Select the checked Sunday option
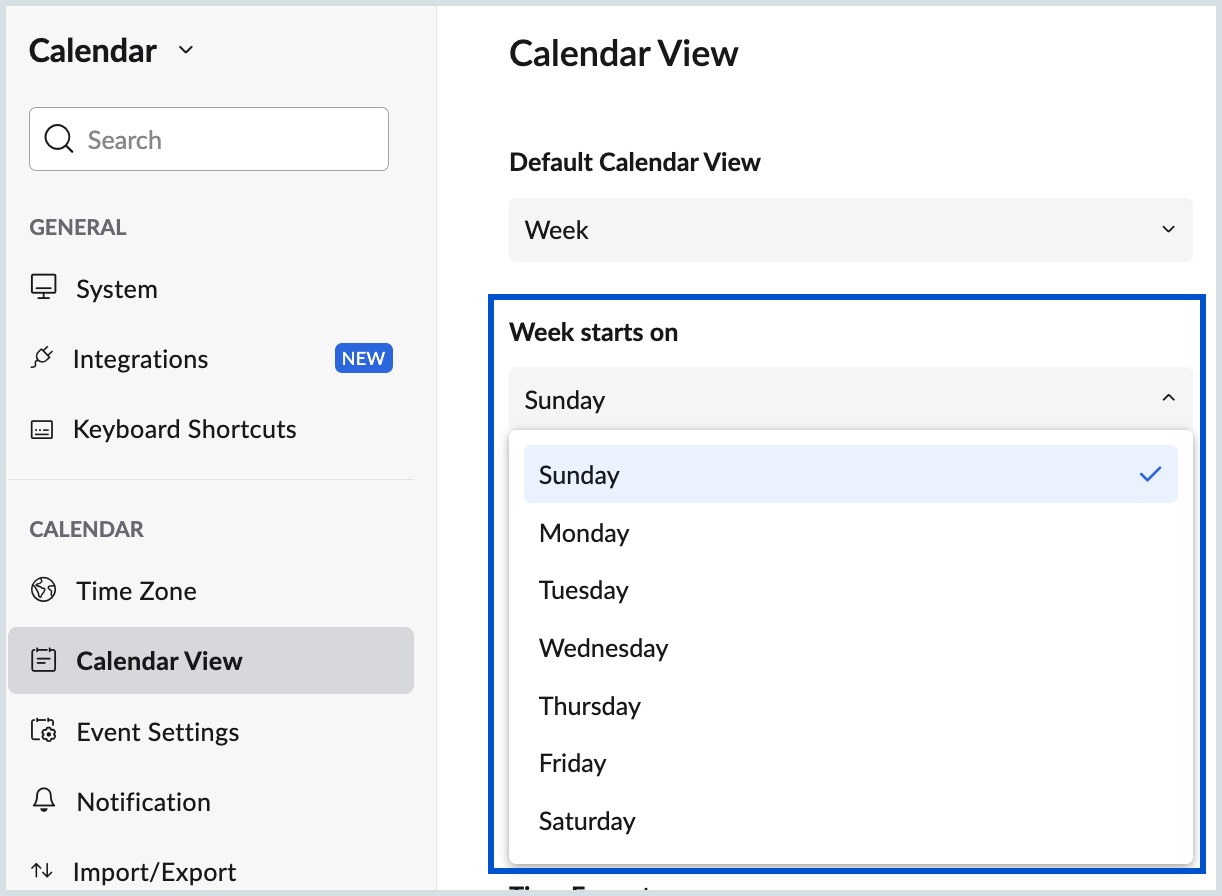The height and width of the screenshot is (896, 1222). (580, 475)
